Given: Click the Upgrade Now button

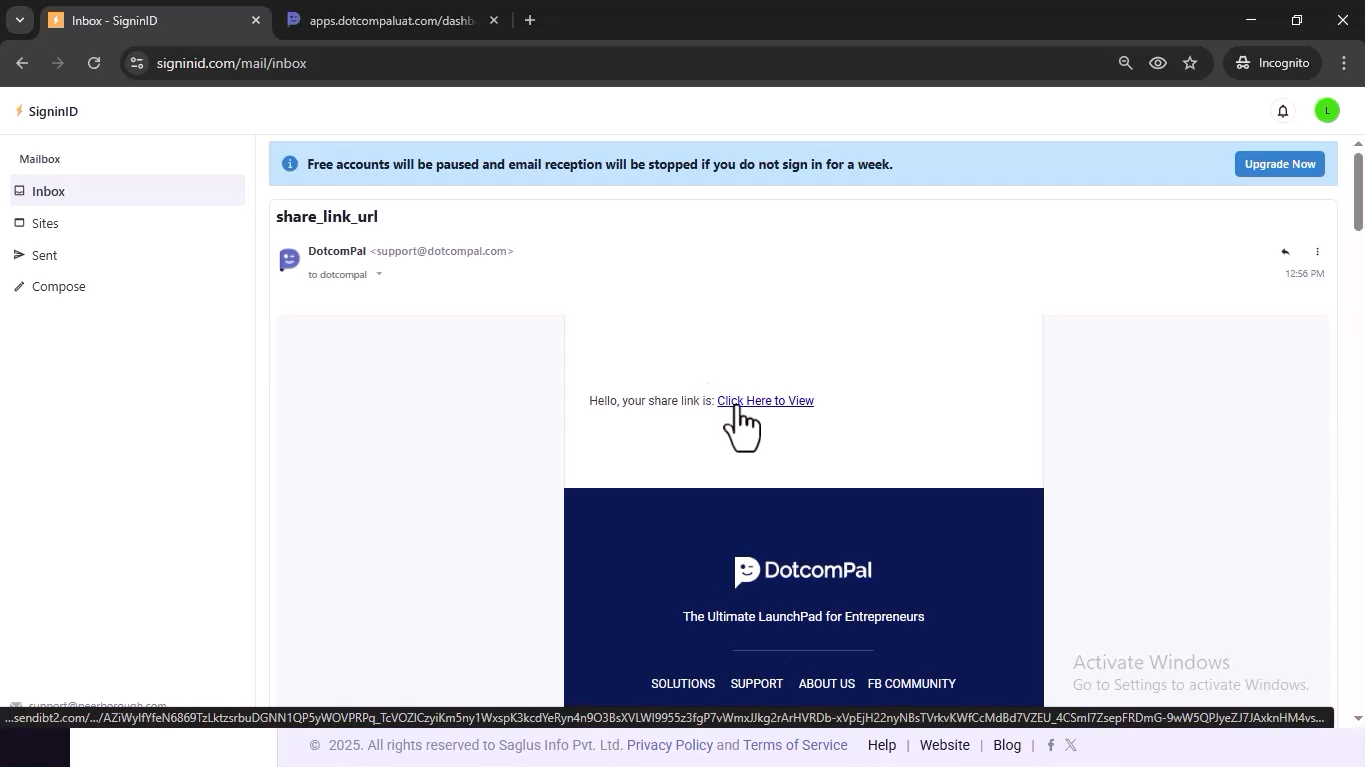Looking at the screenshot, I should (x=1279, y=164).
